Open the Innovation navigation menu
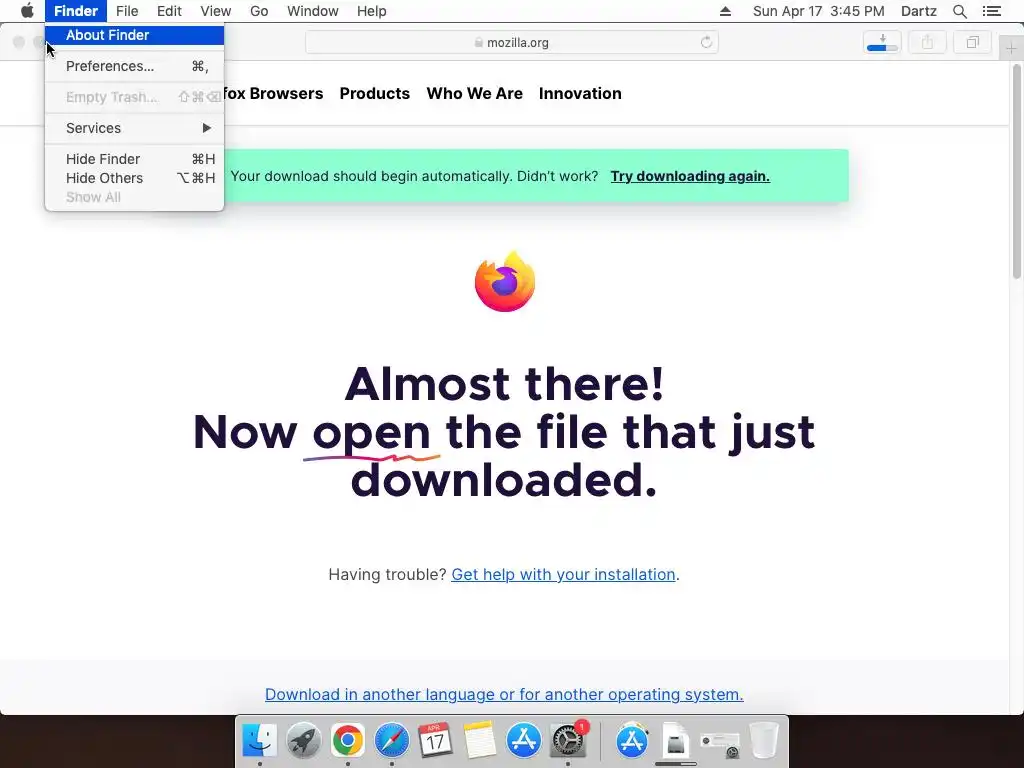Image resolution: width=1024 pixels, height=768 pixels. [580, 93]
